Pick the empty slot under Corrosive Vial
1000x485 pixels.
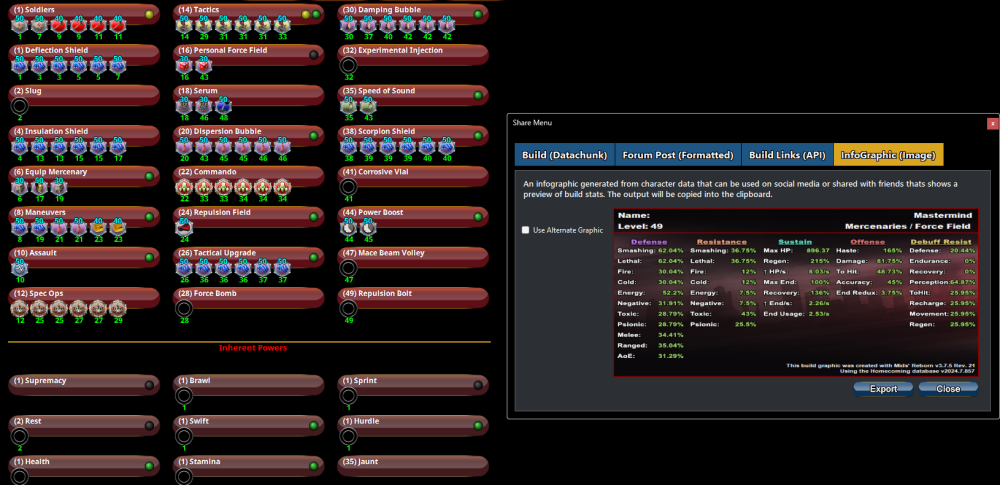348,186
